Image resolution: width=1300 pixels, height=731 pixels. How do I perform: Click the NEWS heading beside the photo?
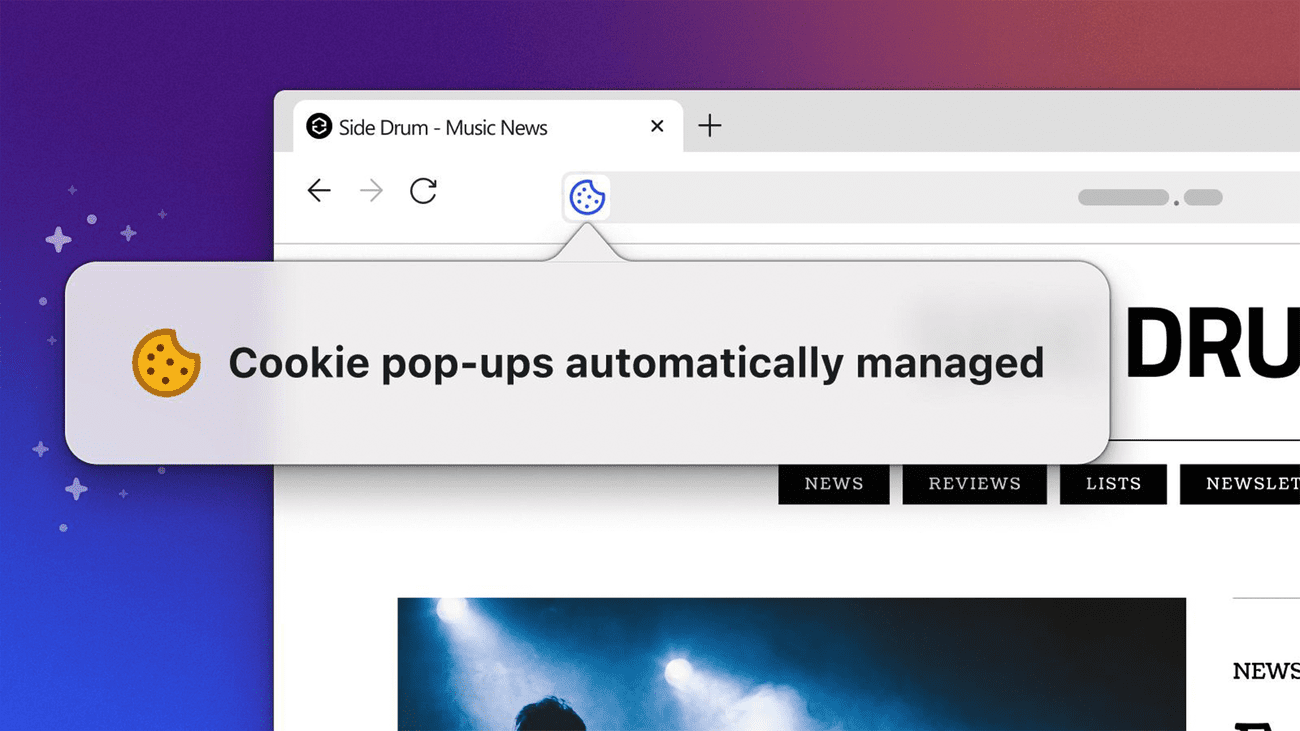(1263, 670)
